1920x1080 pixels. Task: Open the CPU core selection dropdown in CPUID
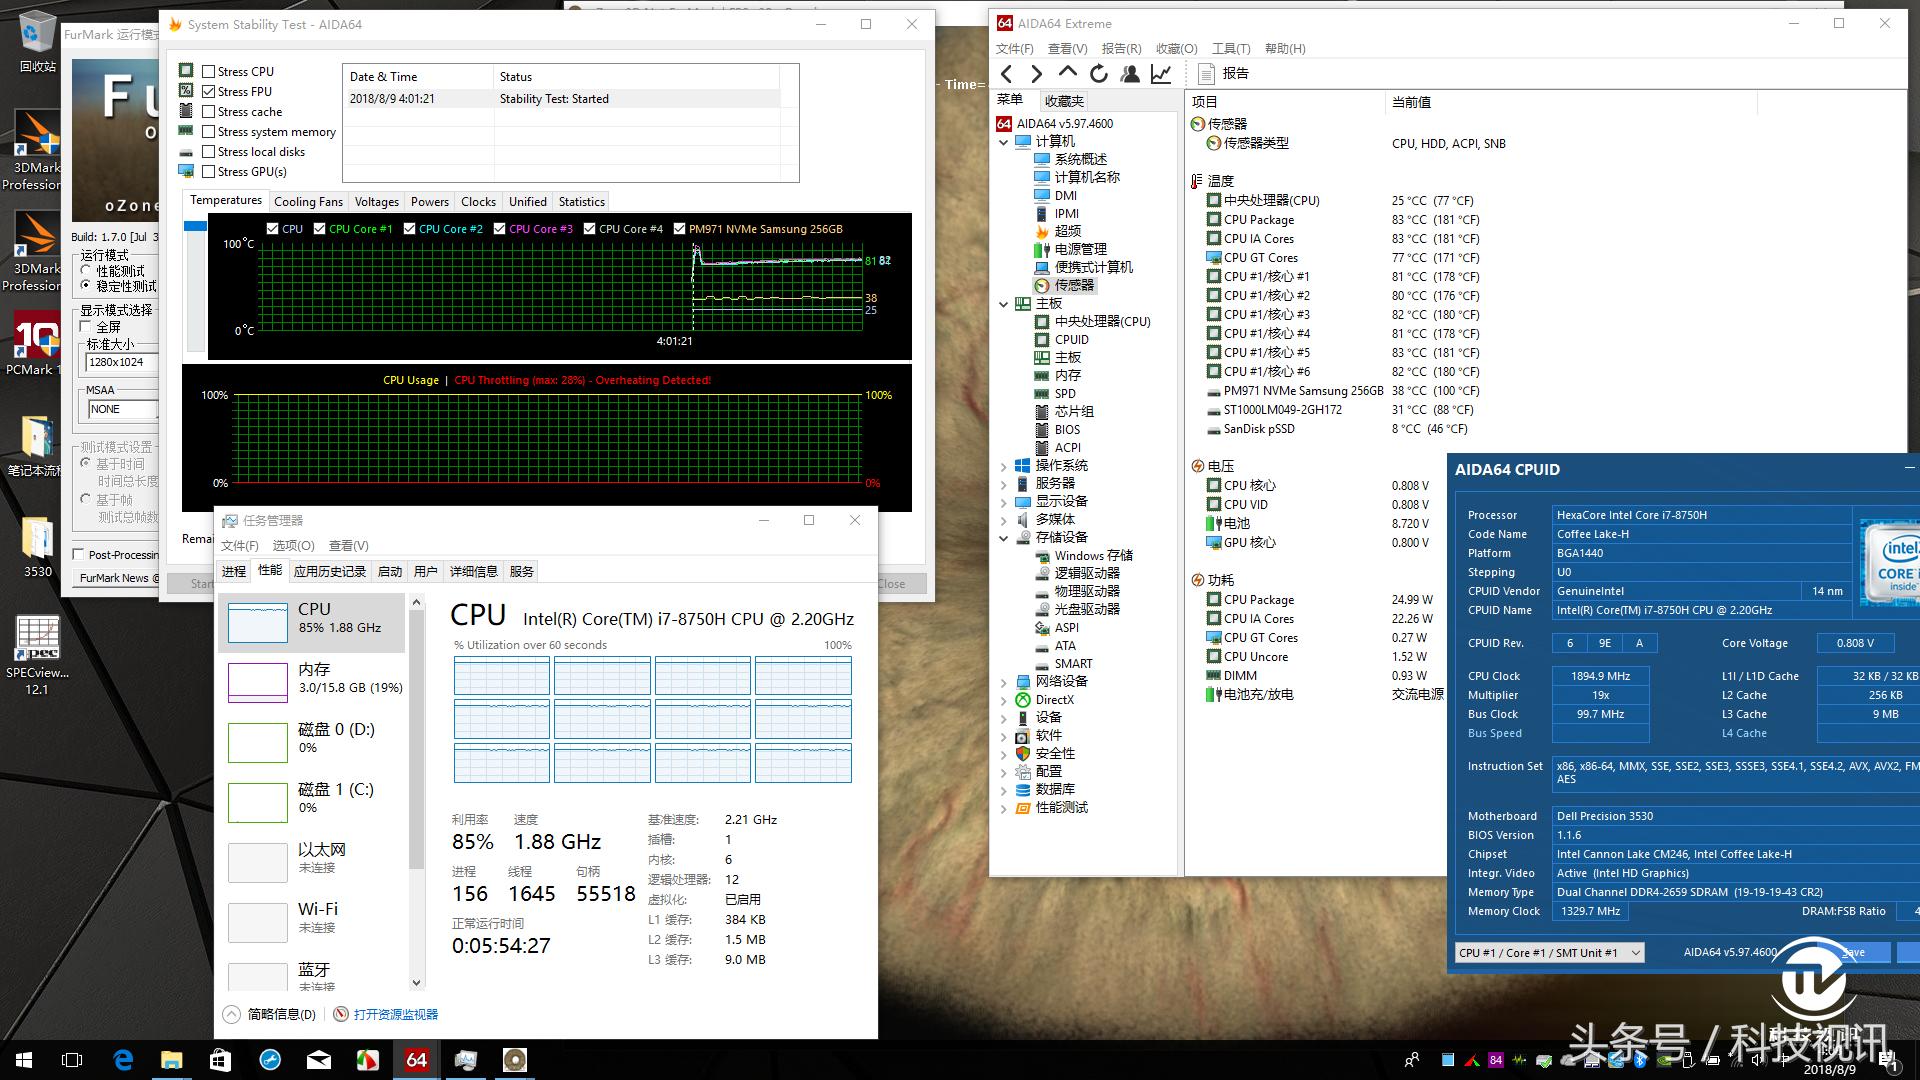pos(1636,953)
